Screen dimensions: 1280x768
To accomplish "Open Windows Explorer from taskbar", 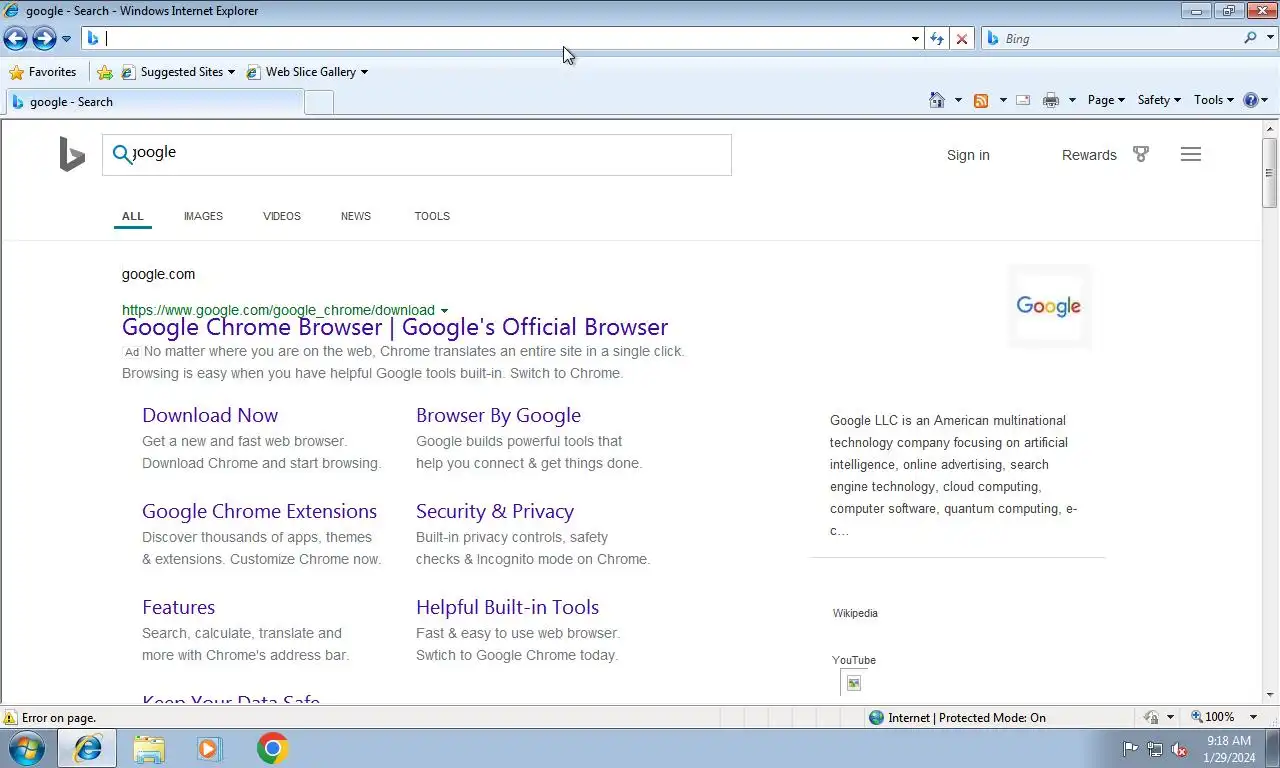I will tap(149, 748).
